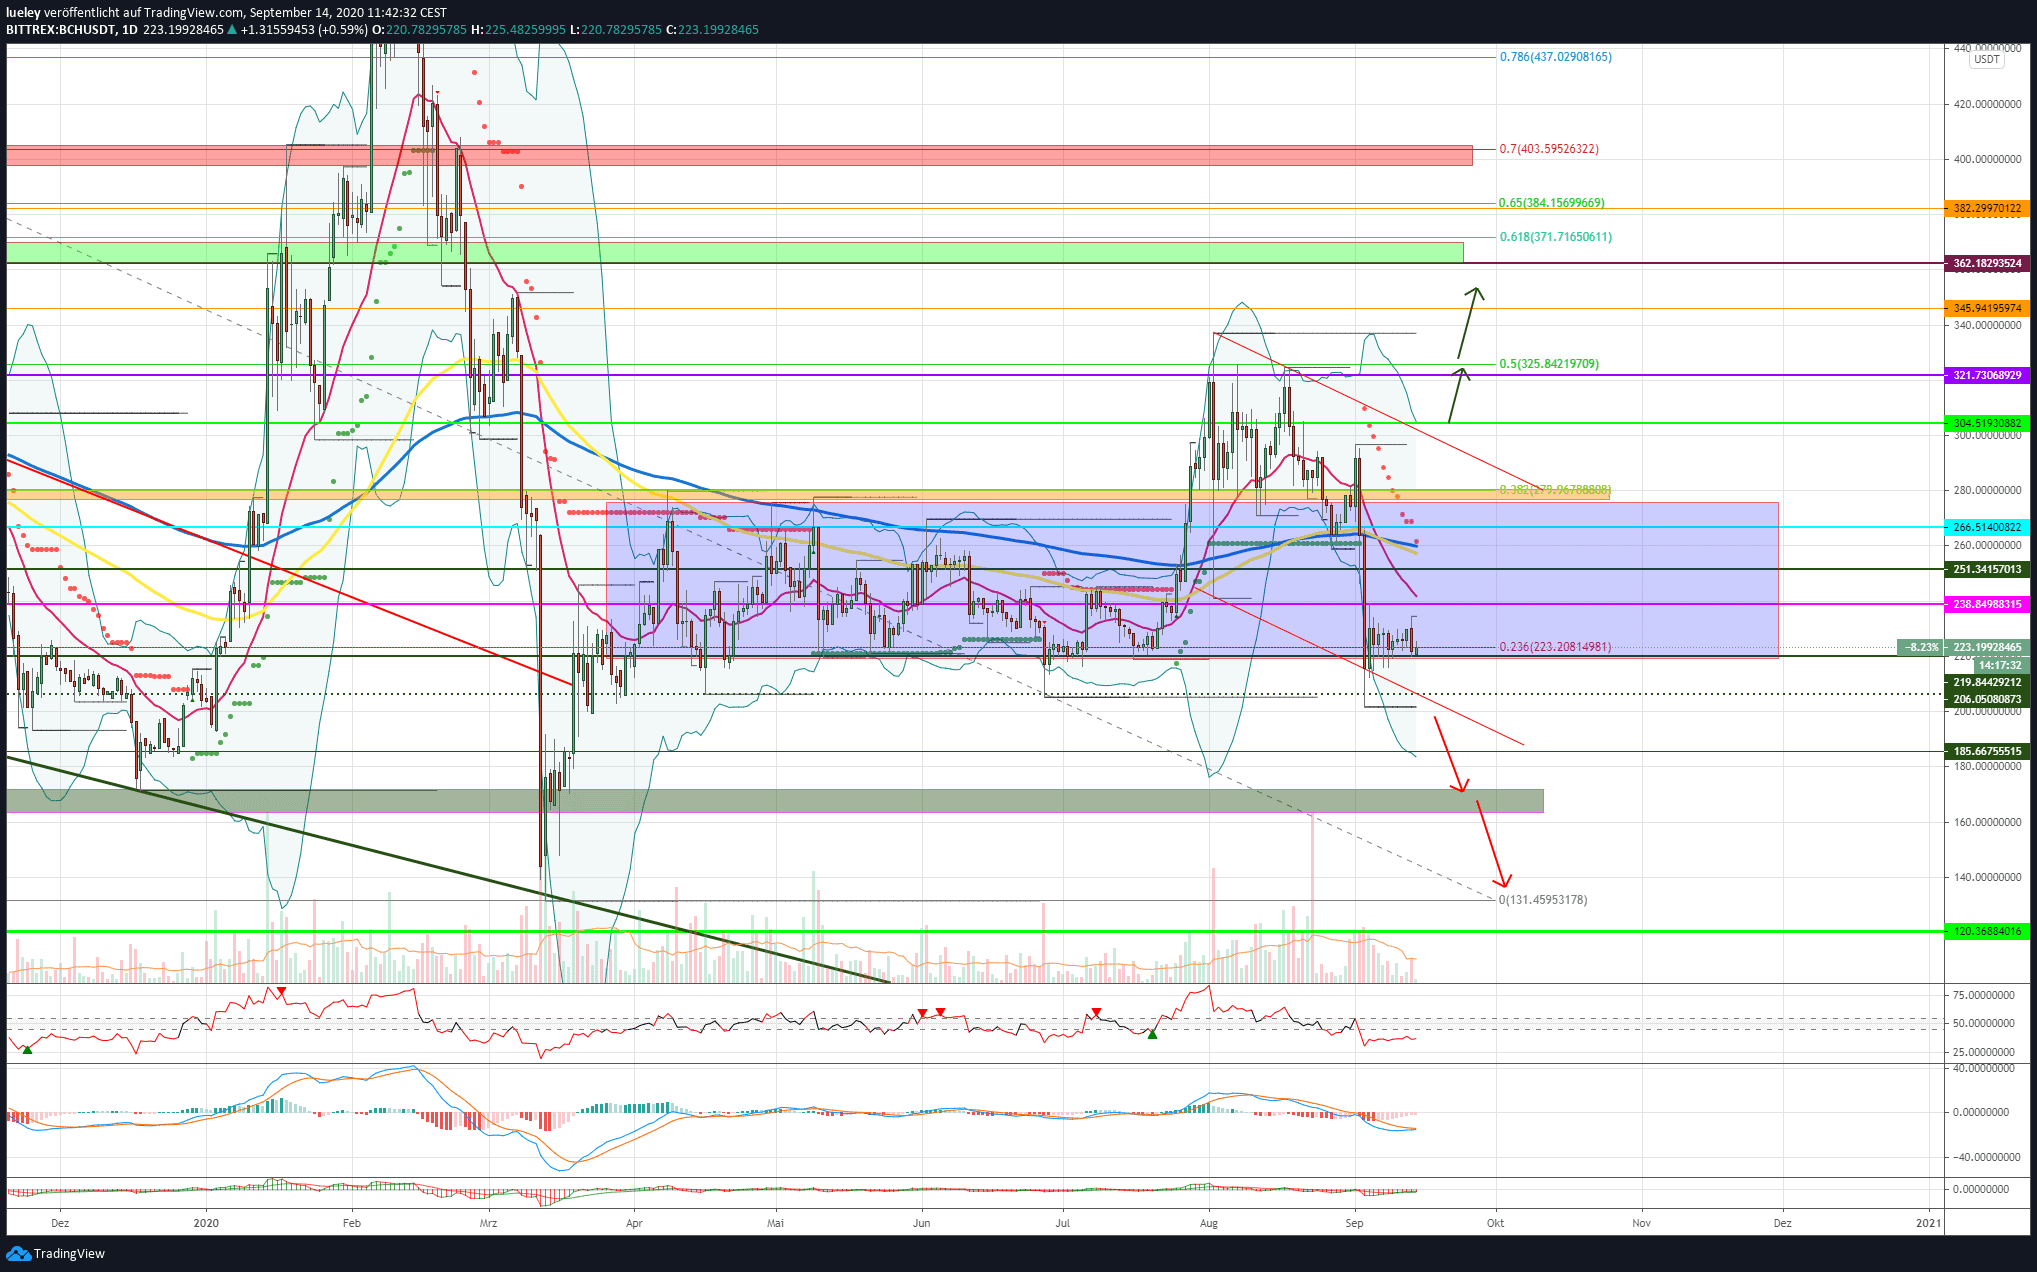Click the Jul label on time axis
This screenshot has height=1272, width=2037.
(x=1063, y=1223)
